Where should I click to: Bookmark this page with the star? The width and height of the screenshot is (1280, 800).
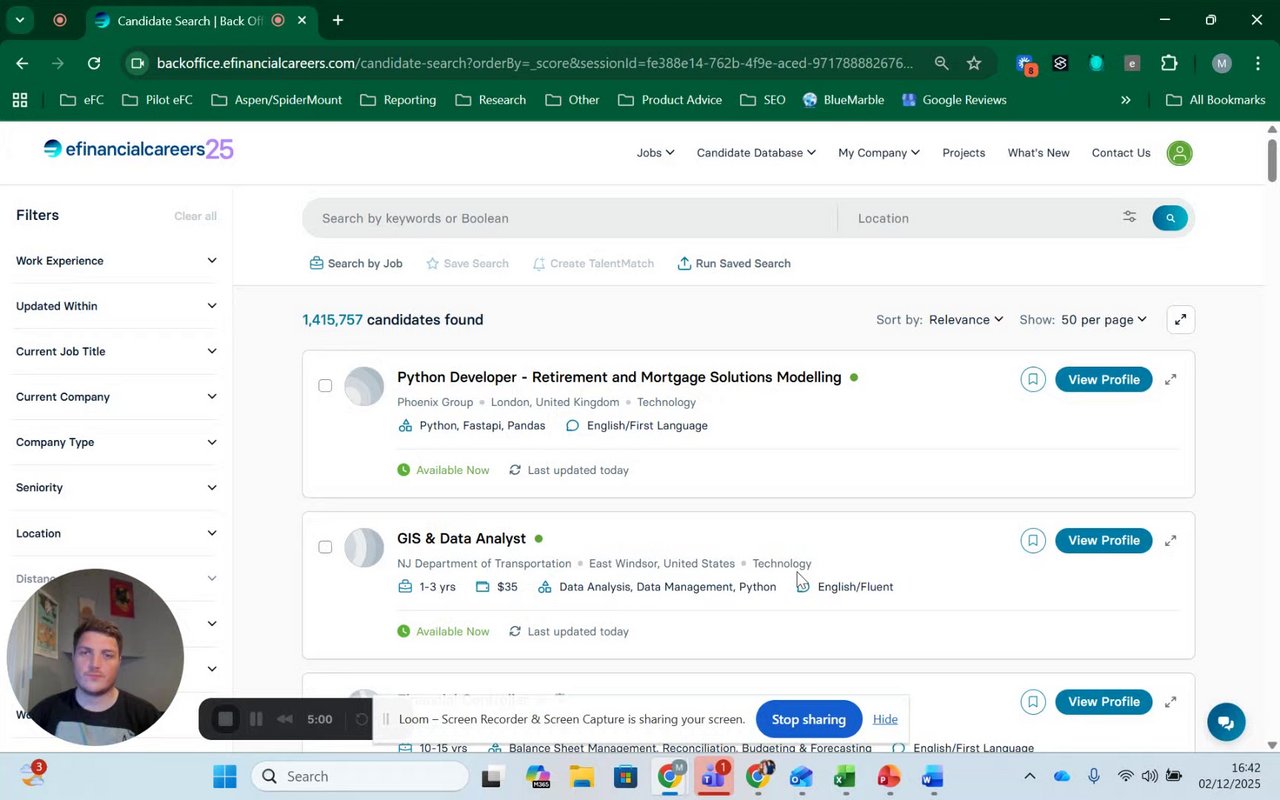click(974, 63)
